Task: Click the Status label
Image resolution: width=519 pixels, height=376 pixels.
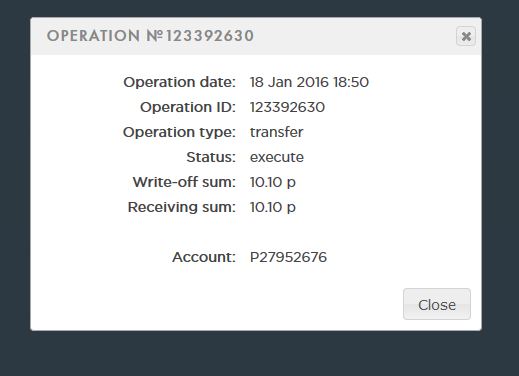Action: coord(211,157)
